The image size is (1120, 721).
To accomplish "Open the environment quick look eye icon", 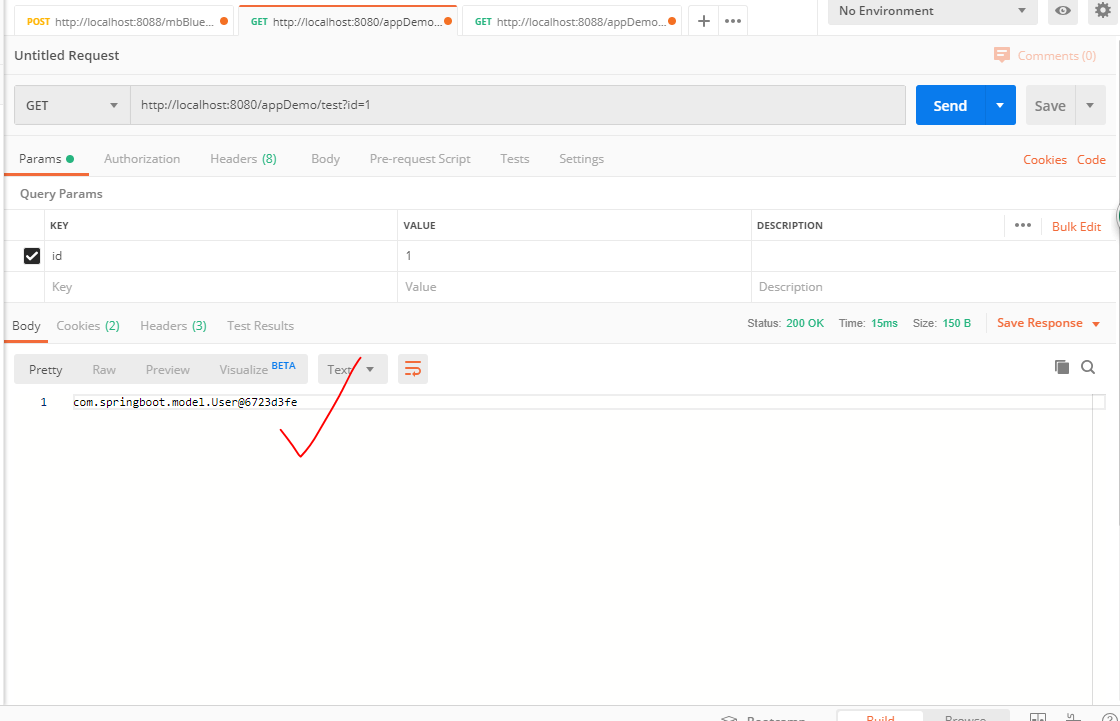I will [1062, 12].
